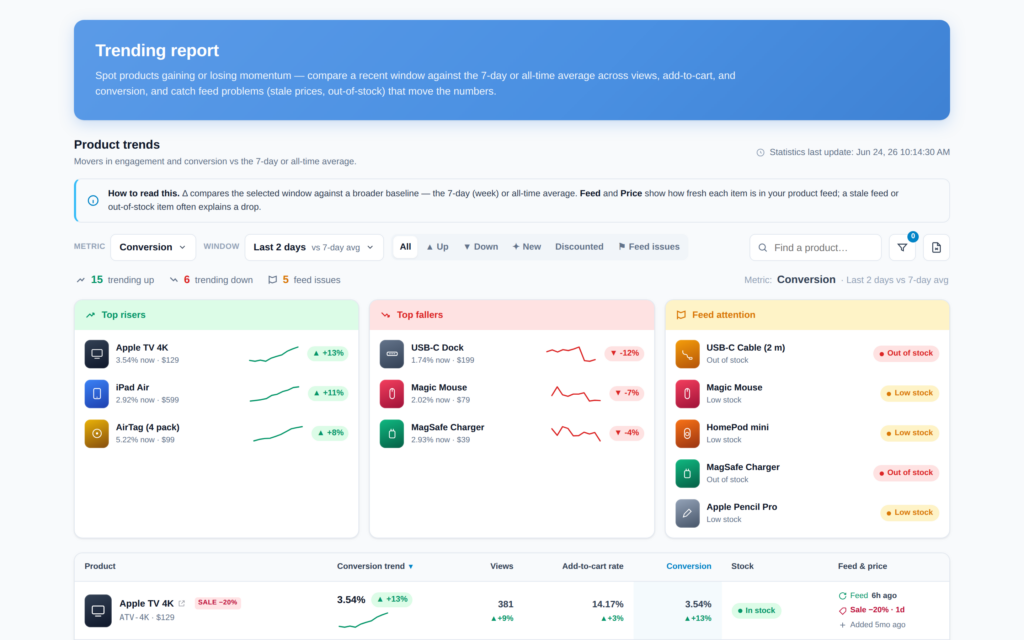The width and height of the screenshot is (1024, 640).
Task: Click the Add-to-cart rate column header
Action: tap(592, 566)
